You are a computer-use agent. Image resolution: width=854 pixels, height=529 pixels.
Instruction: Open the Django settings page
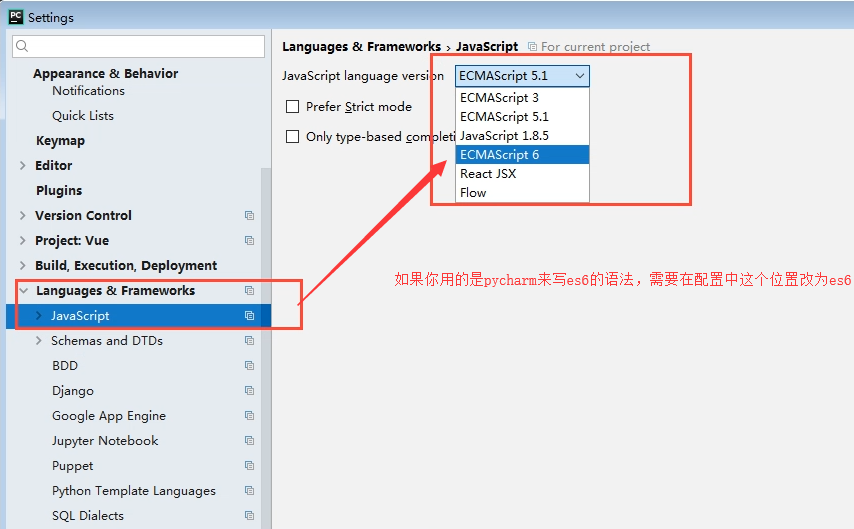tap(72, 391)
